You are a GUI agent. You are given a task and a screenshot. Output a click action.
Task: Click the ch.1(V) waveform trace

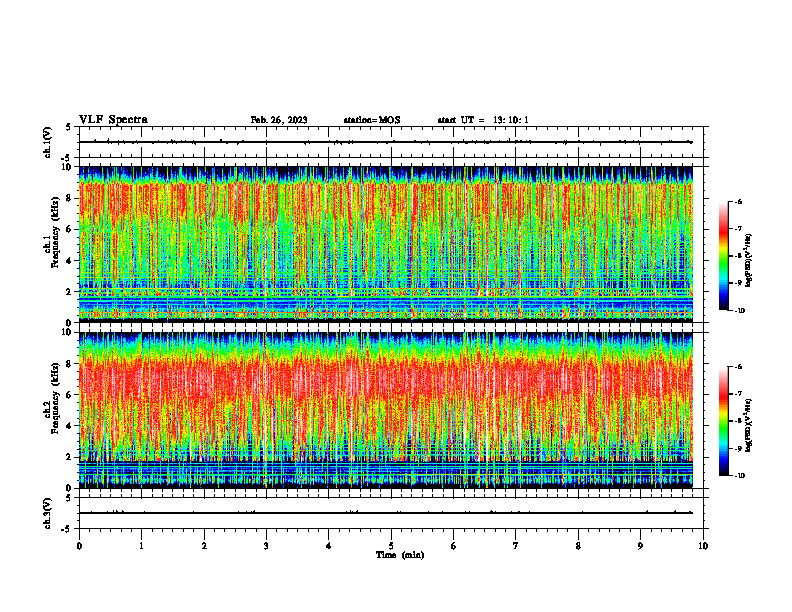(386, 142)
